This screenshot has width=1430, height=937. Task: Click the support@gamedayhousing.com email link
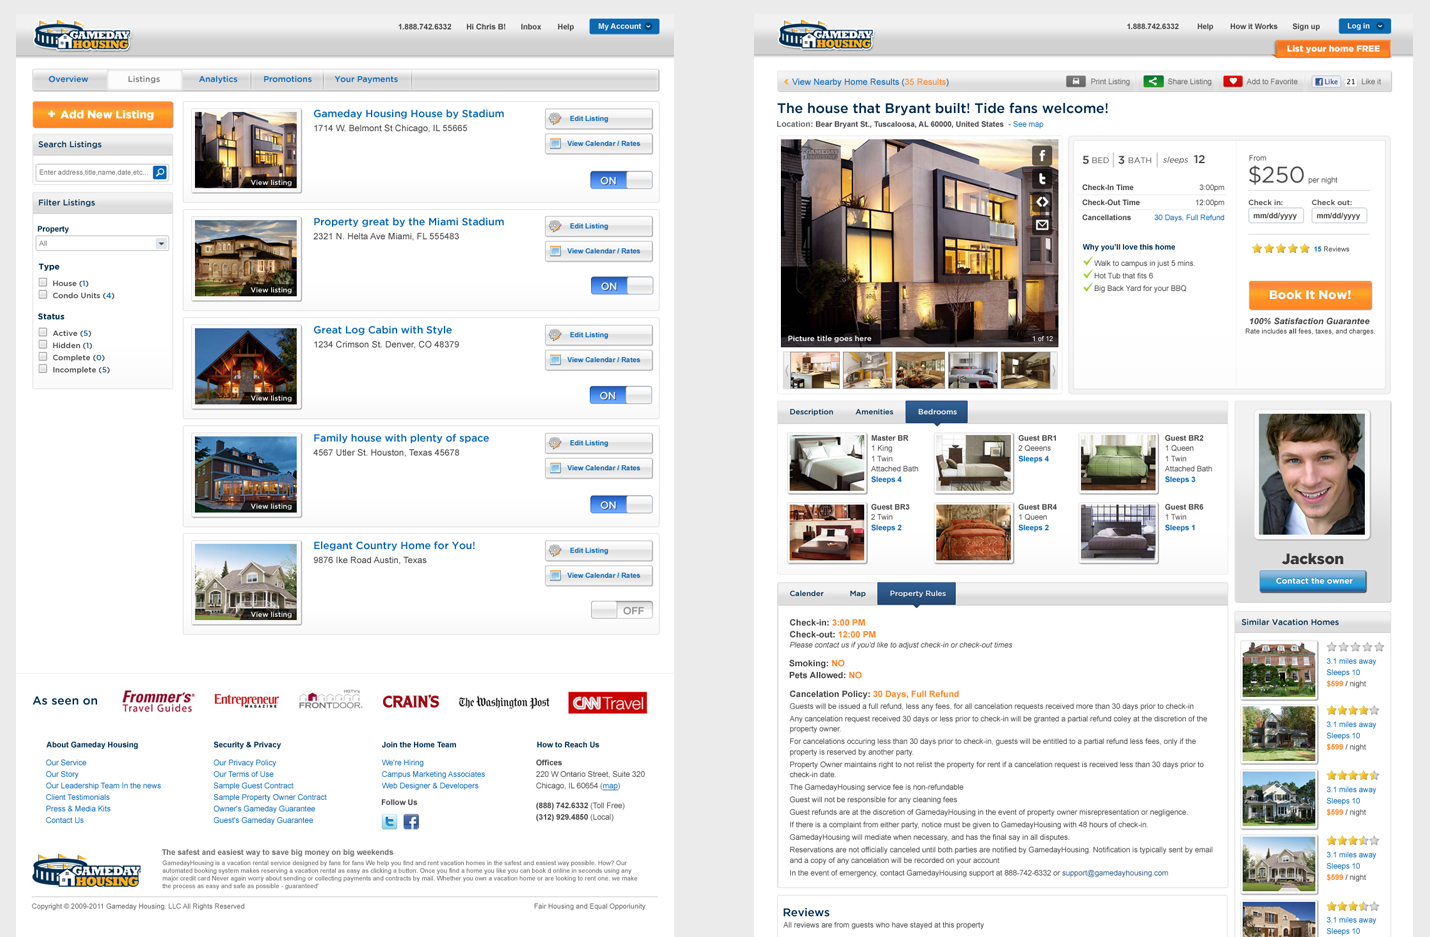[x=1114, y=873]
